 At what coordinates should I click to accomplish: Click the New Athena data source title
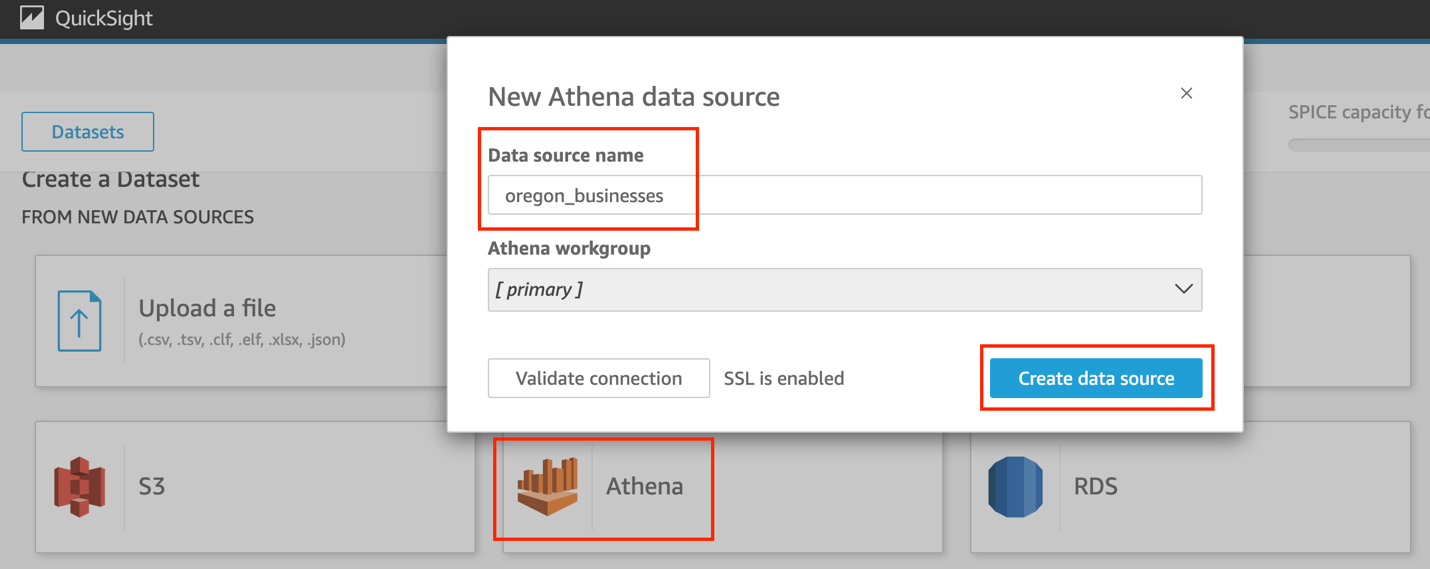click(x=634, y=96)
